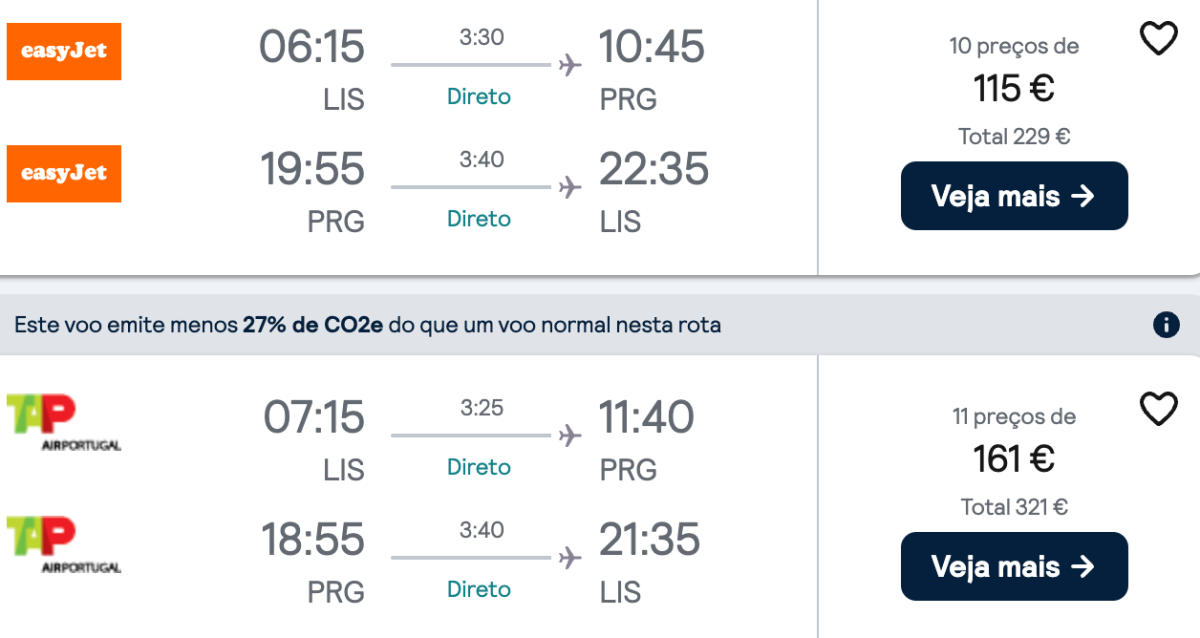
Task: Select the 161 € price text
Action: pyautogui.click(x=1014, y=459)
